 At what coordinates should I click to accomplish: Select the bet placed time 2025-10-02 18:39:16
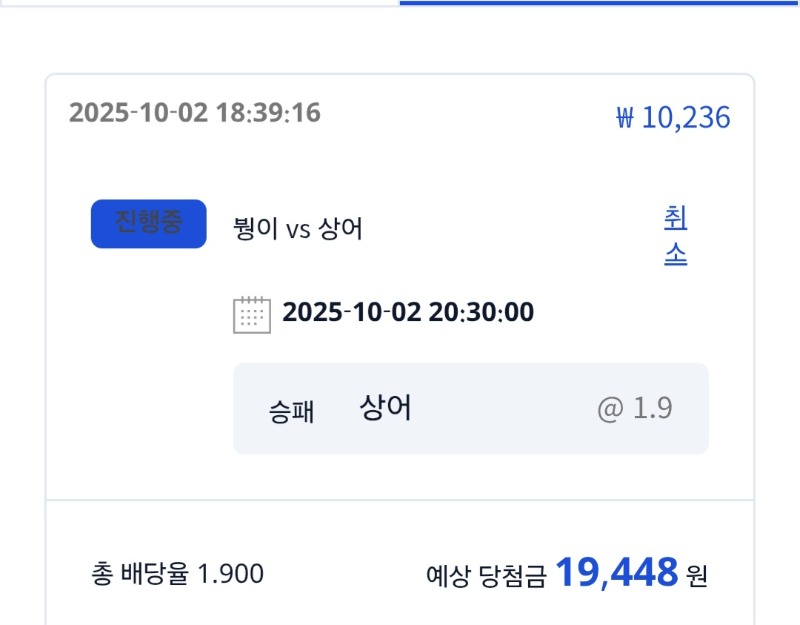pos(195,112)
